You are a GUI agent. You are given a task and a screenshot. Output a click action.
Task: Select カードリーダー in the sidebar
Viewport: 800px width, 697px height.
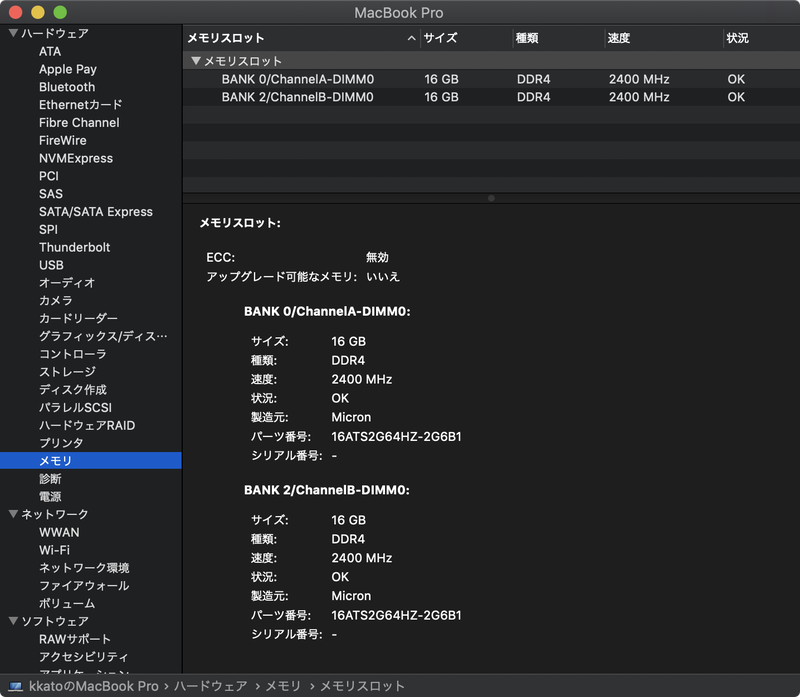[x=79, y=318]
